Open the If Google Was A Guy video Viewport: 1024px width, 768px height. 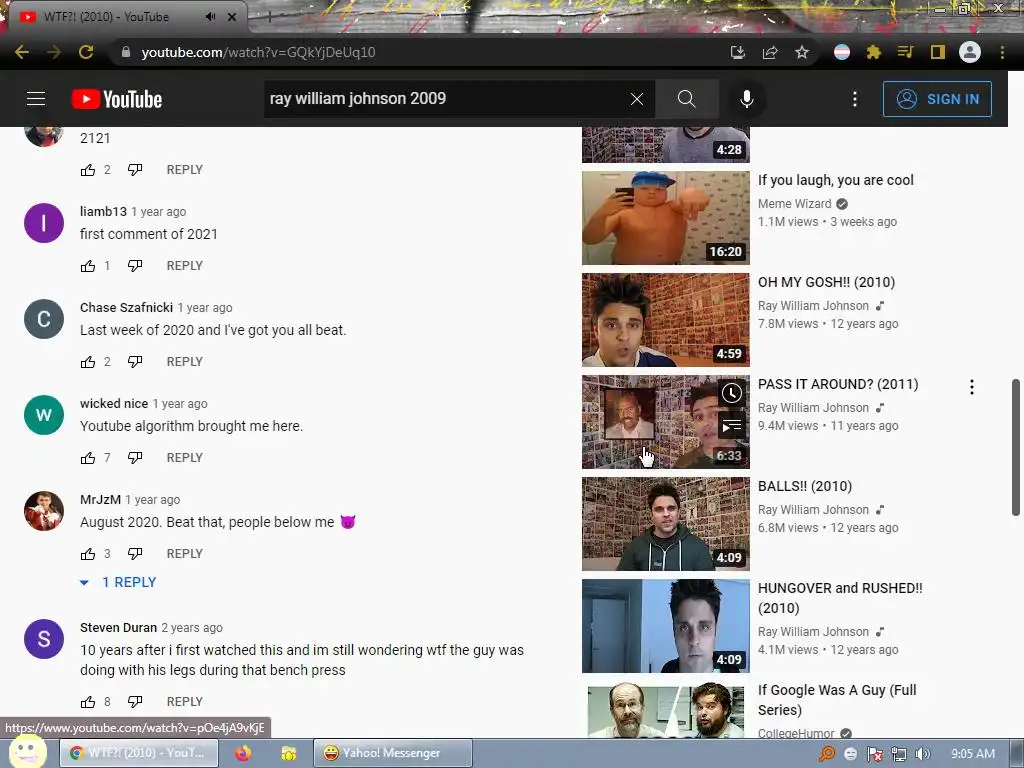coord(837,700)
